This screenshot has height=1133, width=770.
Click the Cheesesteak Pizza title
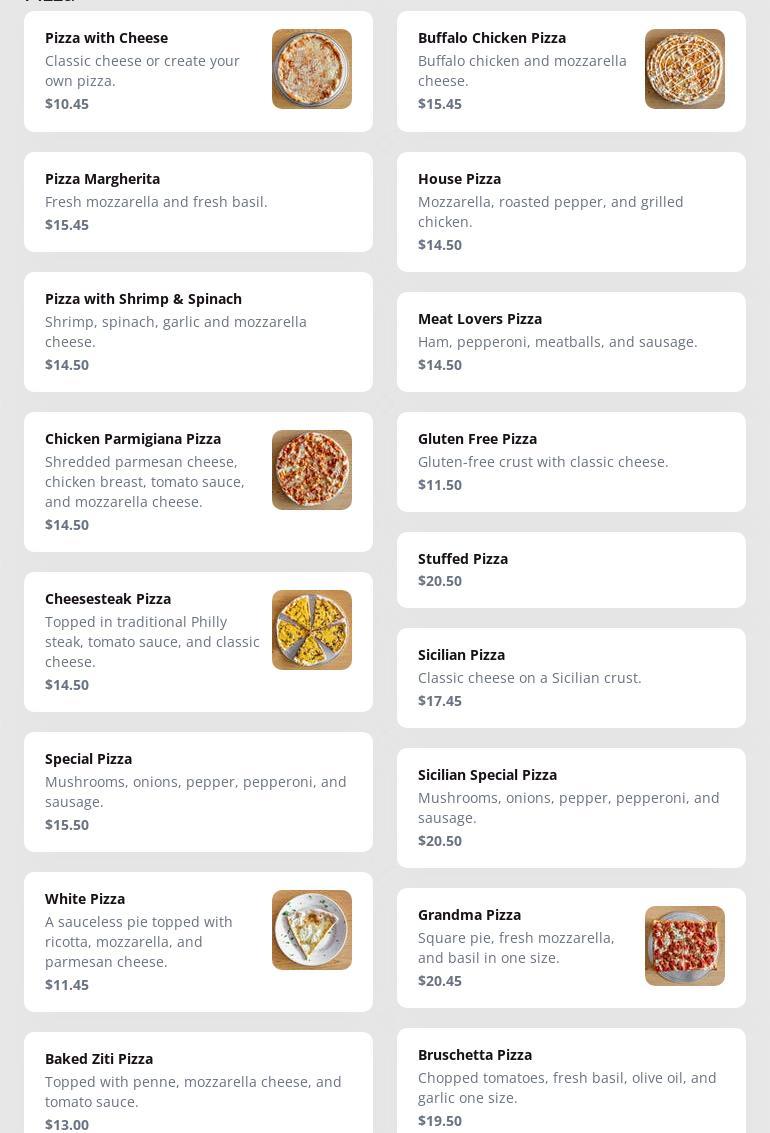[x=108, y=599]
